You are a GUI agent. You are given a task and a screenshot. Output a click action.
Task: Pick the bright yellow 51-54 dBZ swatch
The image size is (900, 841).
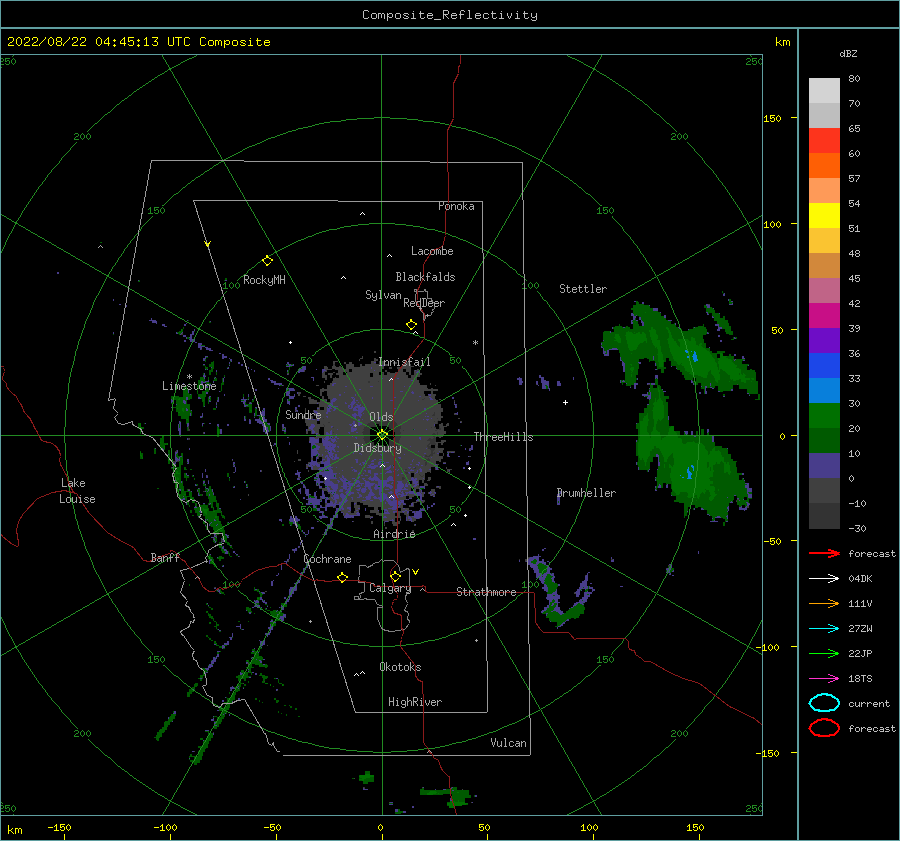(824, 216)
